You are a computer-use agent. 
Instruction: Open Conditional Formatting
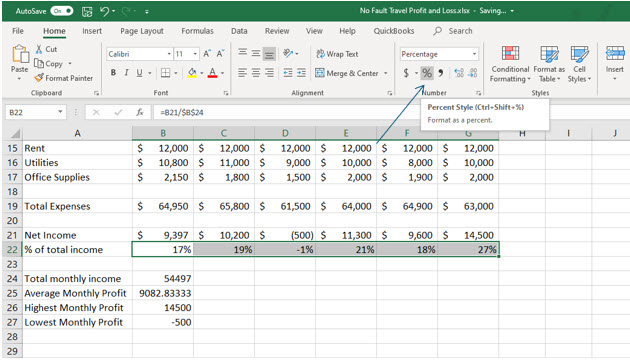click(510, 64)
